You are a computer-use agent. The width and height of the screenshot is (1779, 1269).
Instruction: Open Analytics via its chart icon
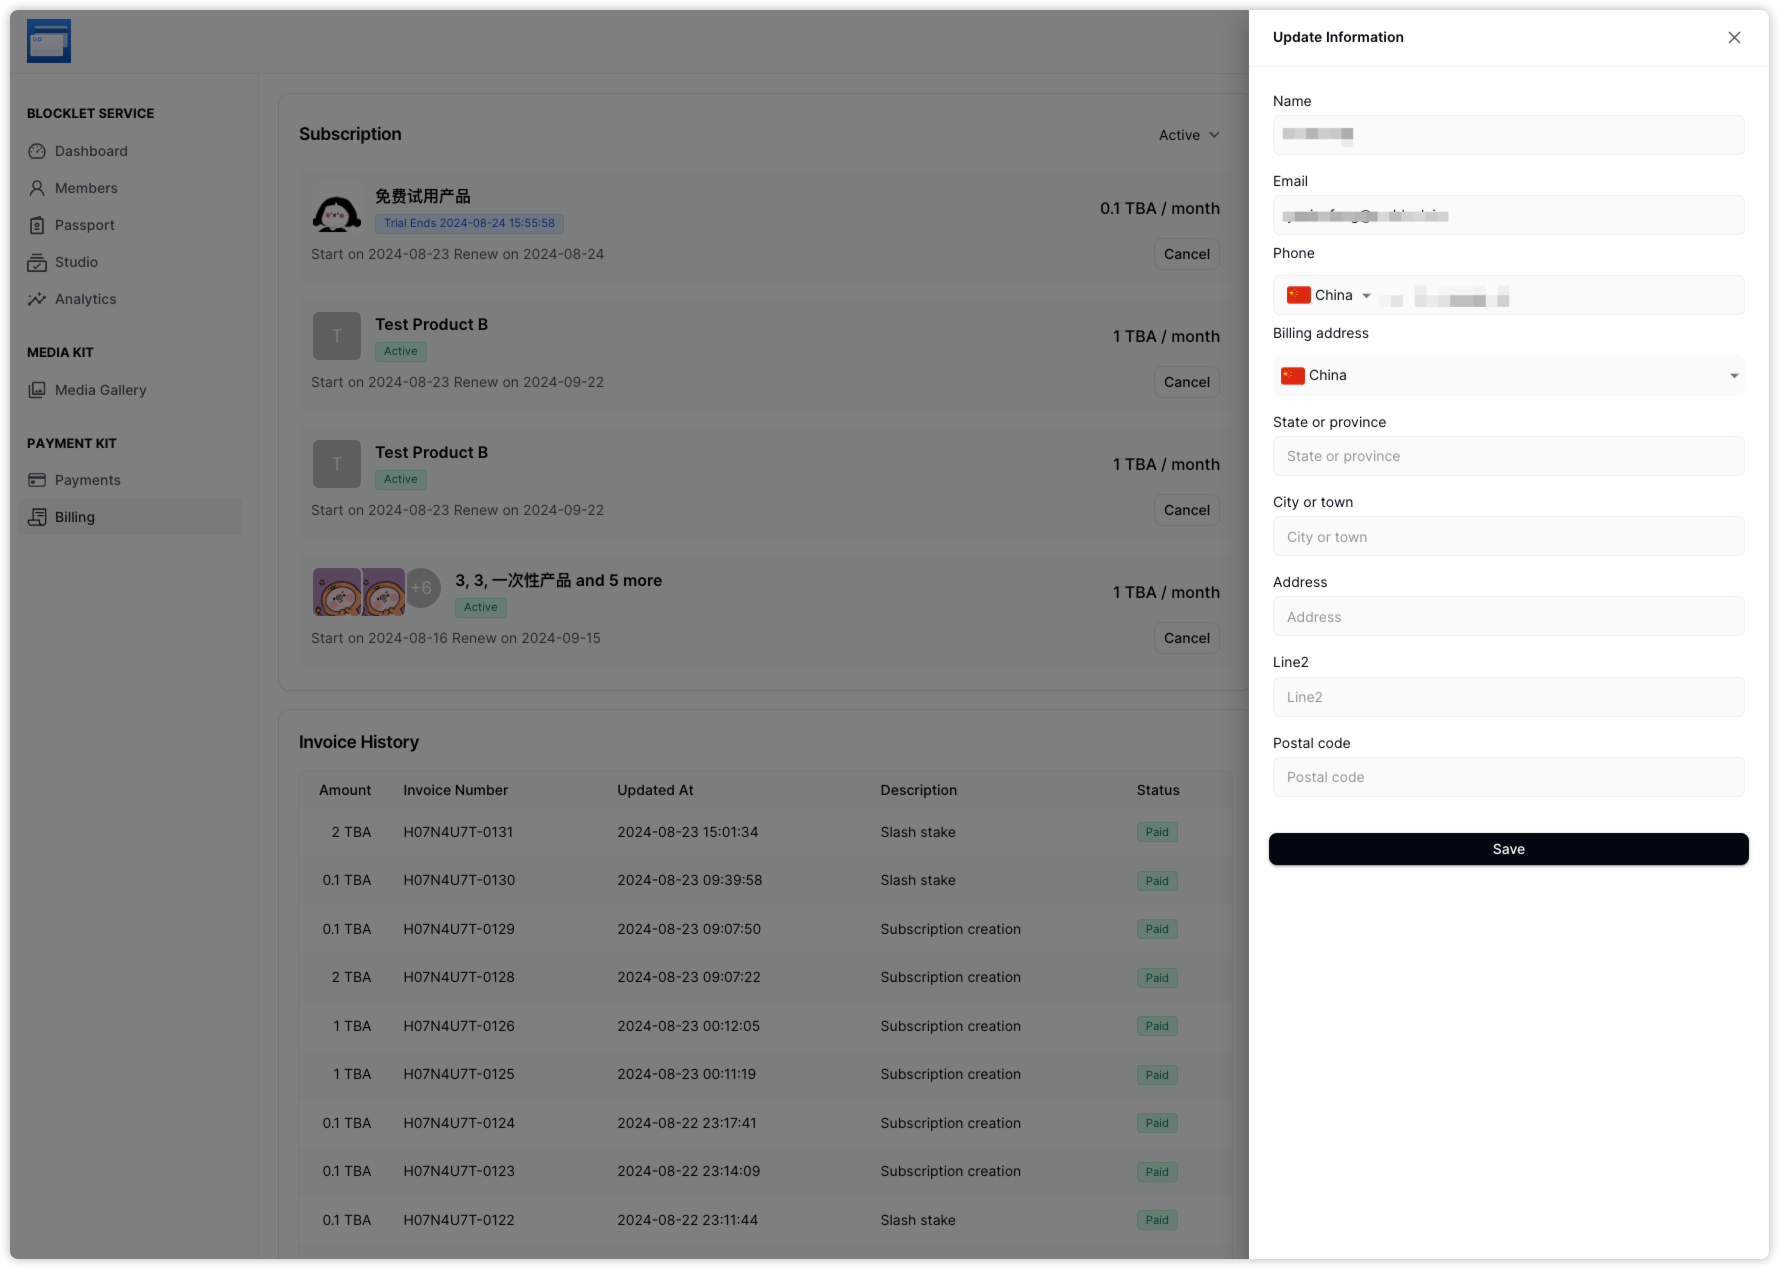coord(37,299)
